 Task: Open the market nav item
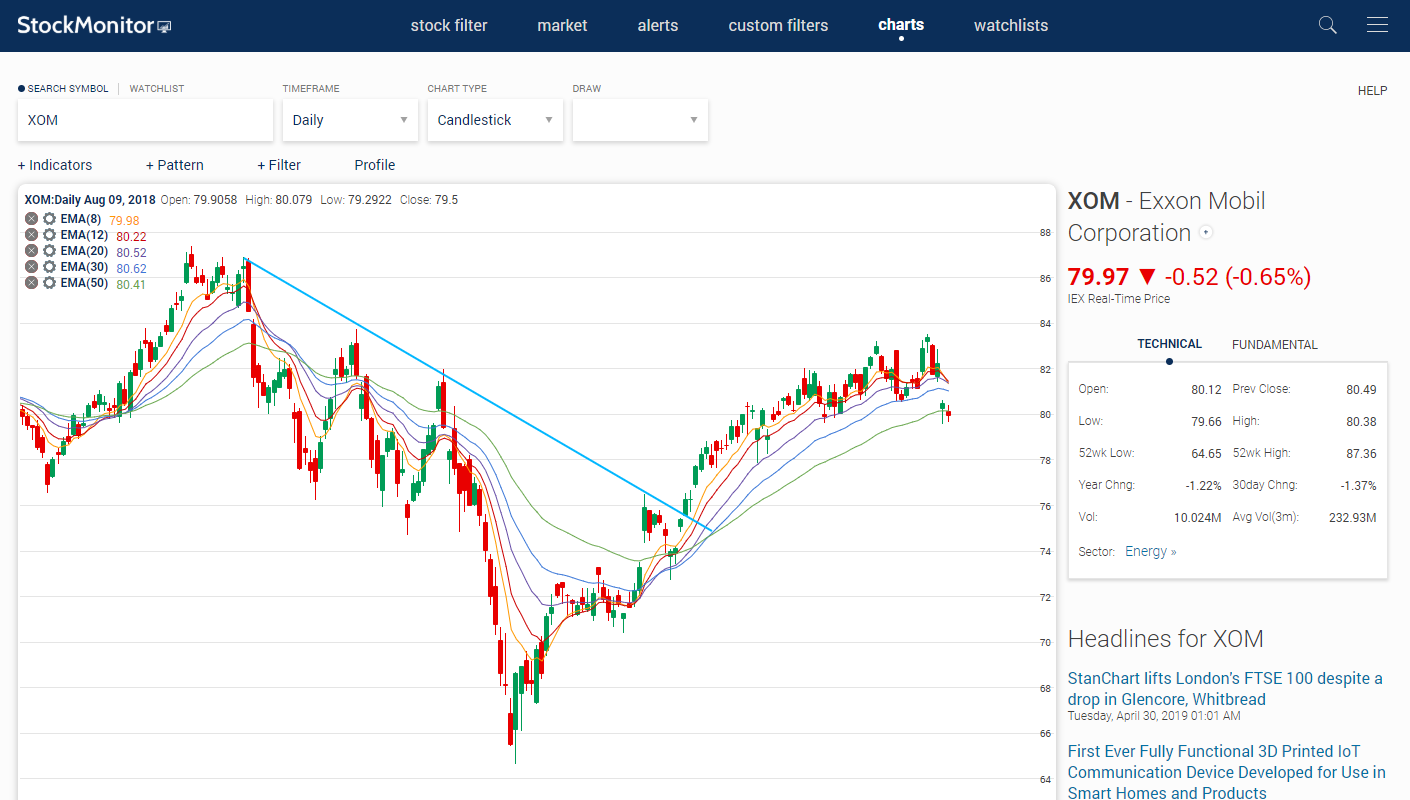[x=562, y=26]
